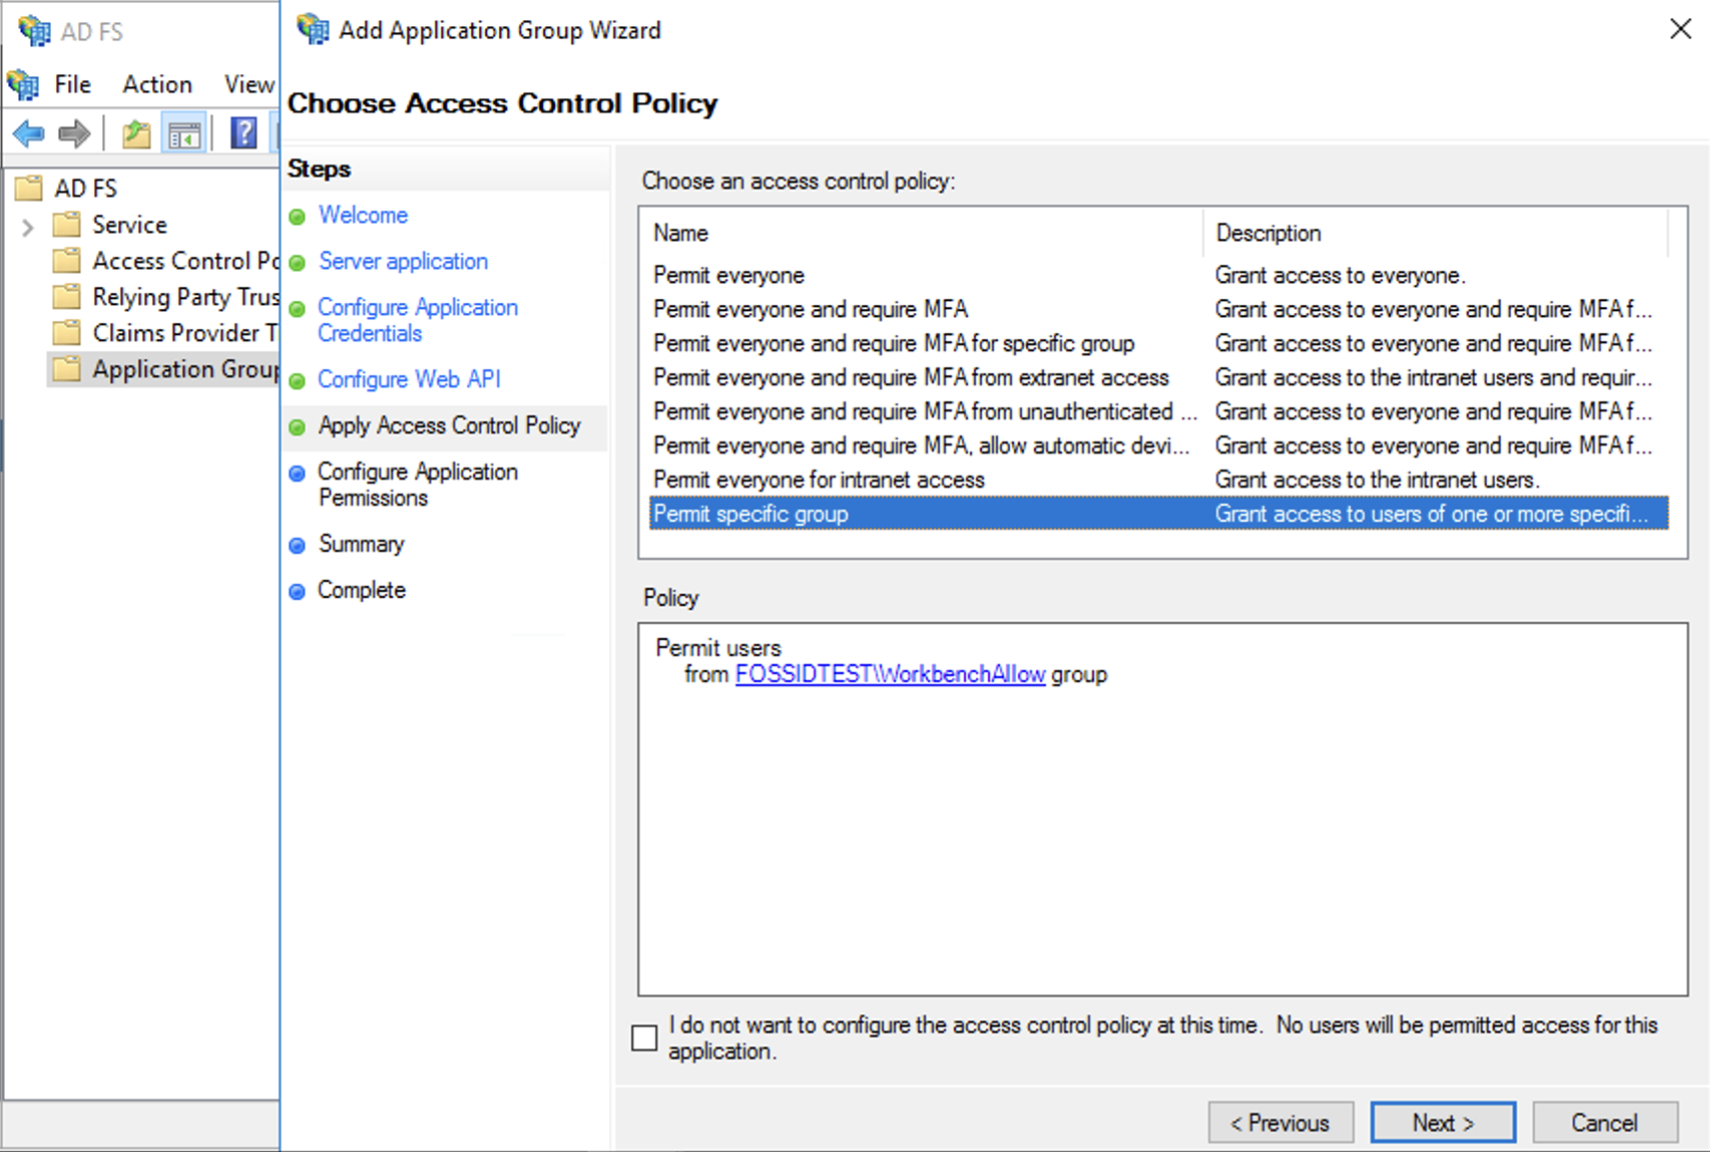This screenshot has width=1710, height=1152.
Task: Select Permit everyone for intranet access policy
Action: click(1158, 479)
